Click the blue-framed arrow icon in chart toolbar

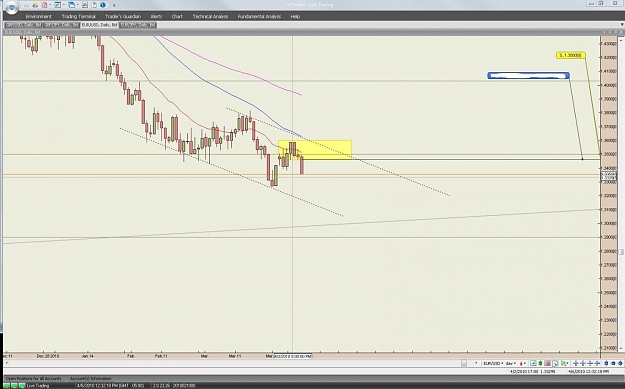click(x=533, y=363)
